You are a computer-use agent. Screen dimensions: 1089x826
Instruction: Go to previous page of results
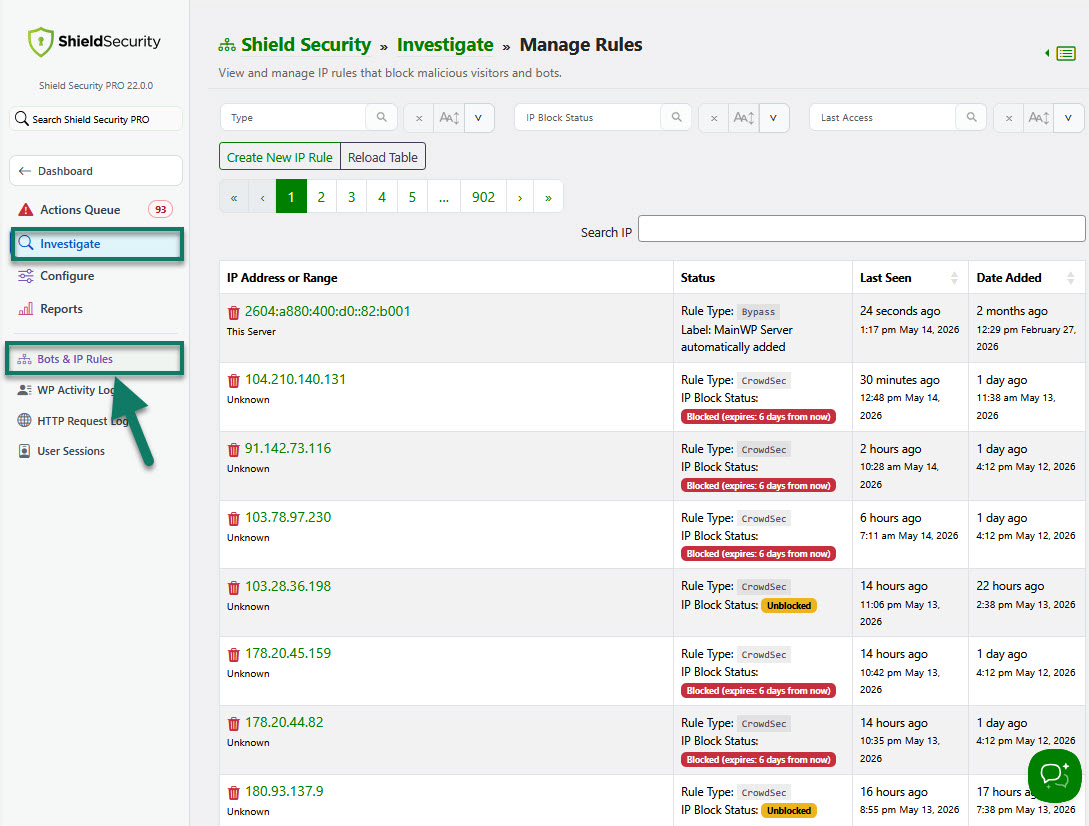click(263, 197)
